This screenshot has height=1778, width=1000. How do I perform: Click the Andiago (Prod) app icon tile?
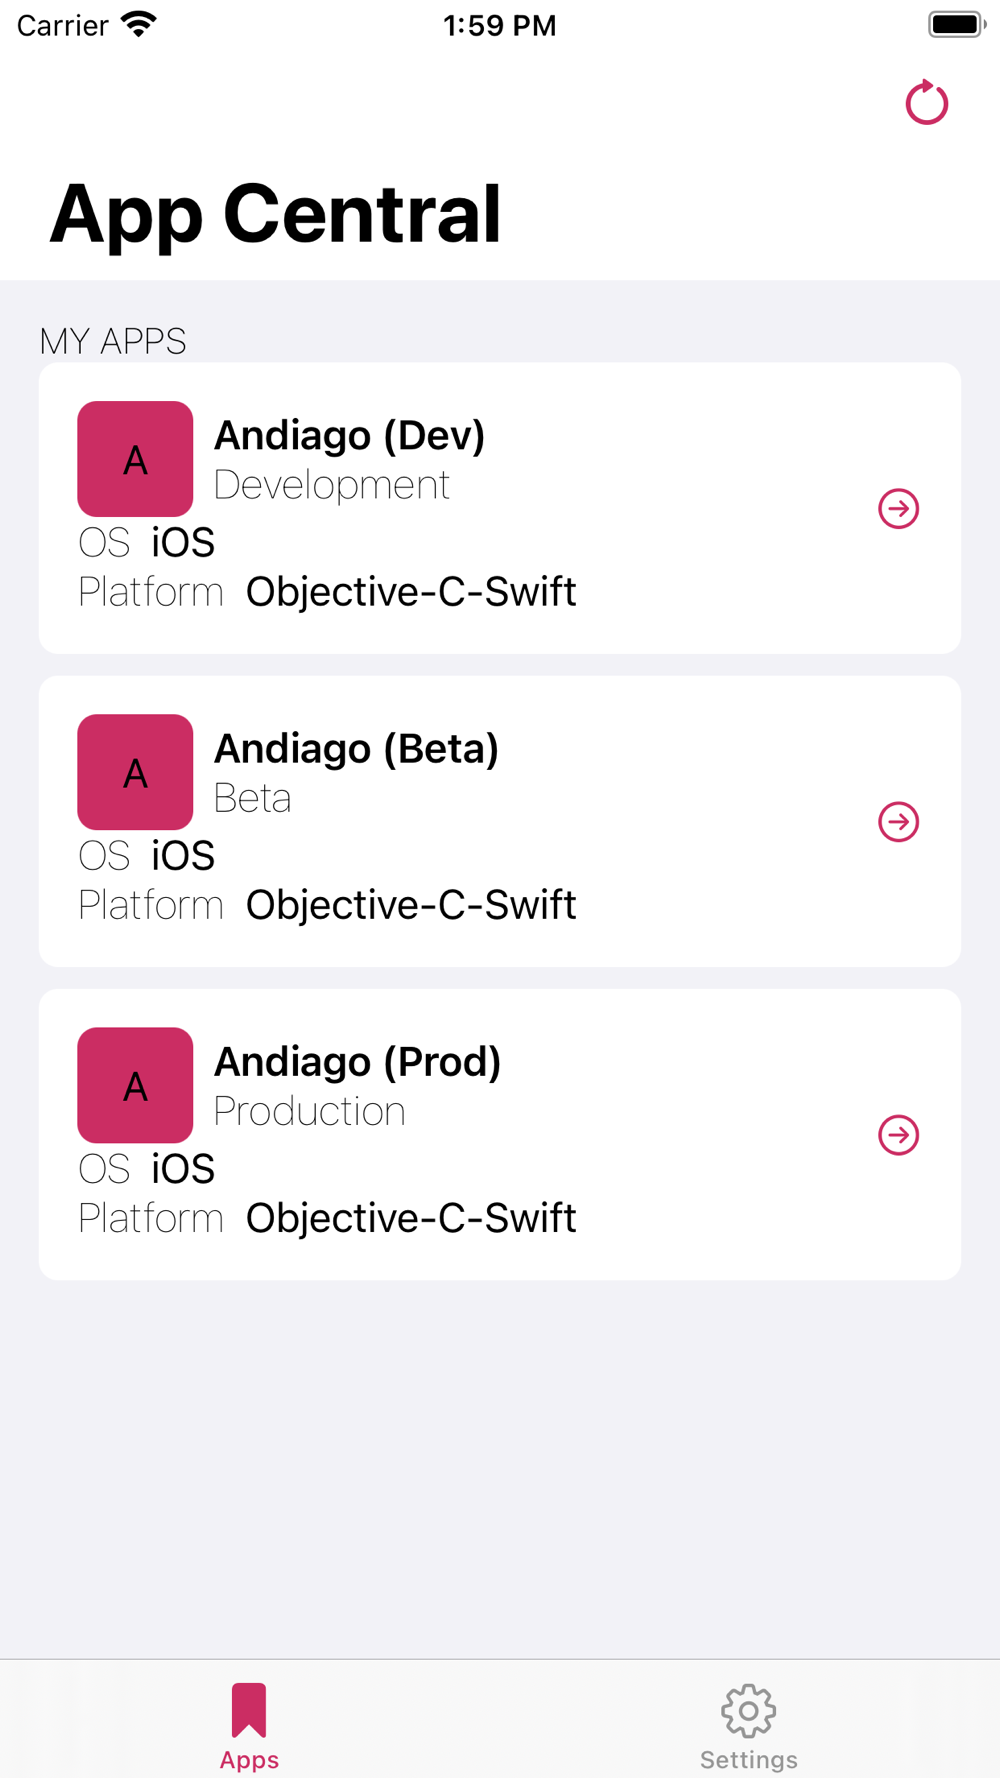tap(135, 1085)
